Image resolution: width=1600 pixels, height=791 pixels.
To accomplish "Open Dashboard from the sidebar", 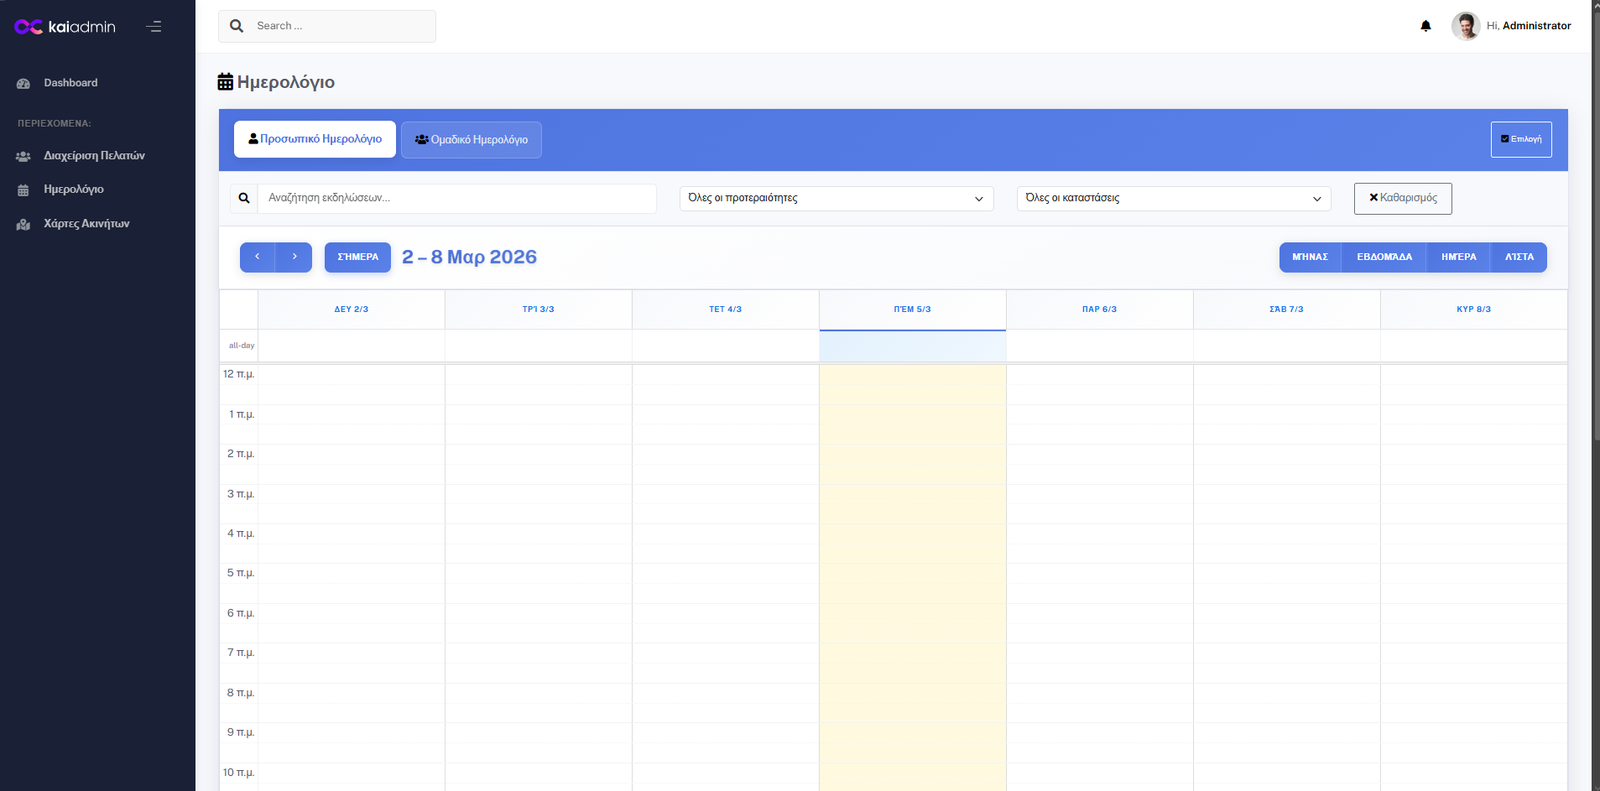I will click(x=70, y=83).
